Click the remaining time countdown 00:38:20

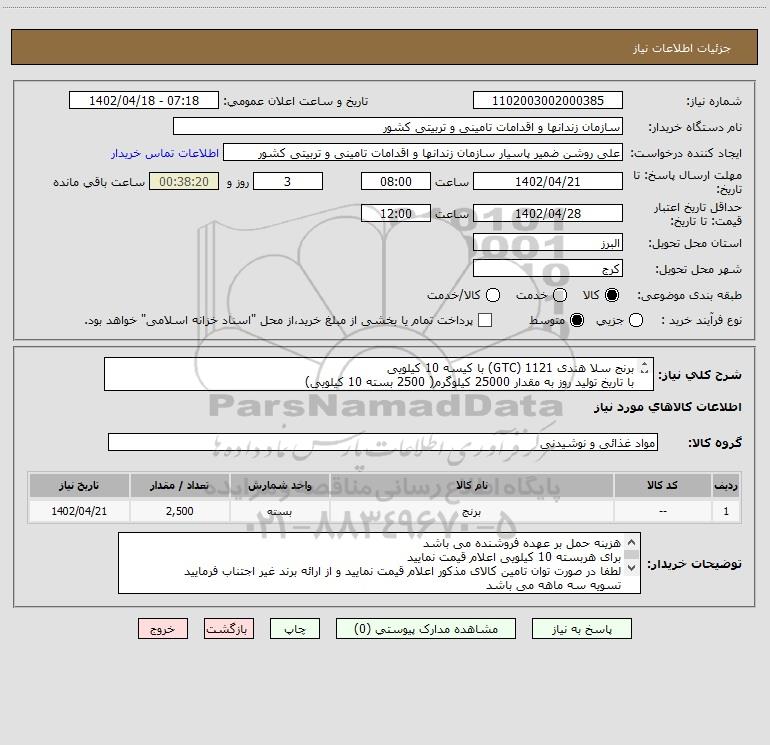[x=184, y=181]
